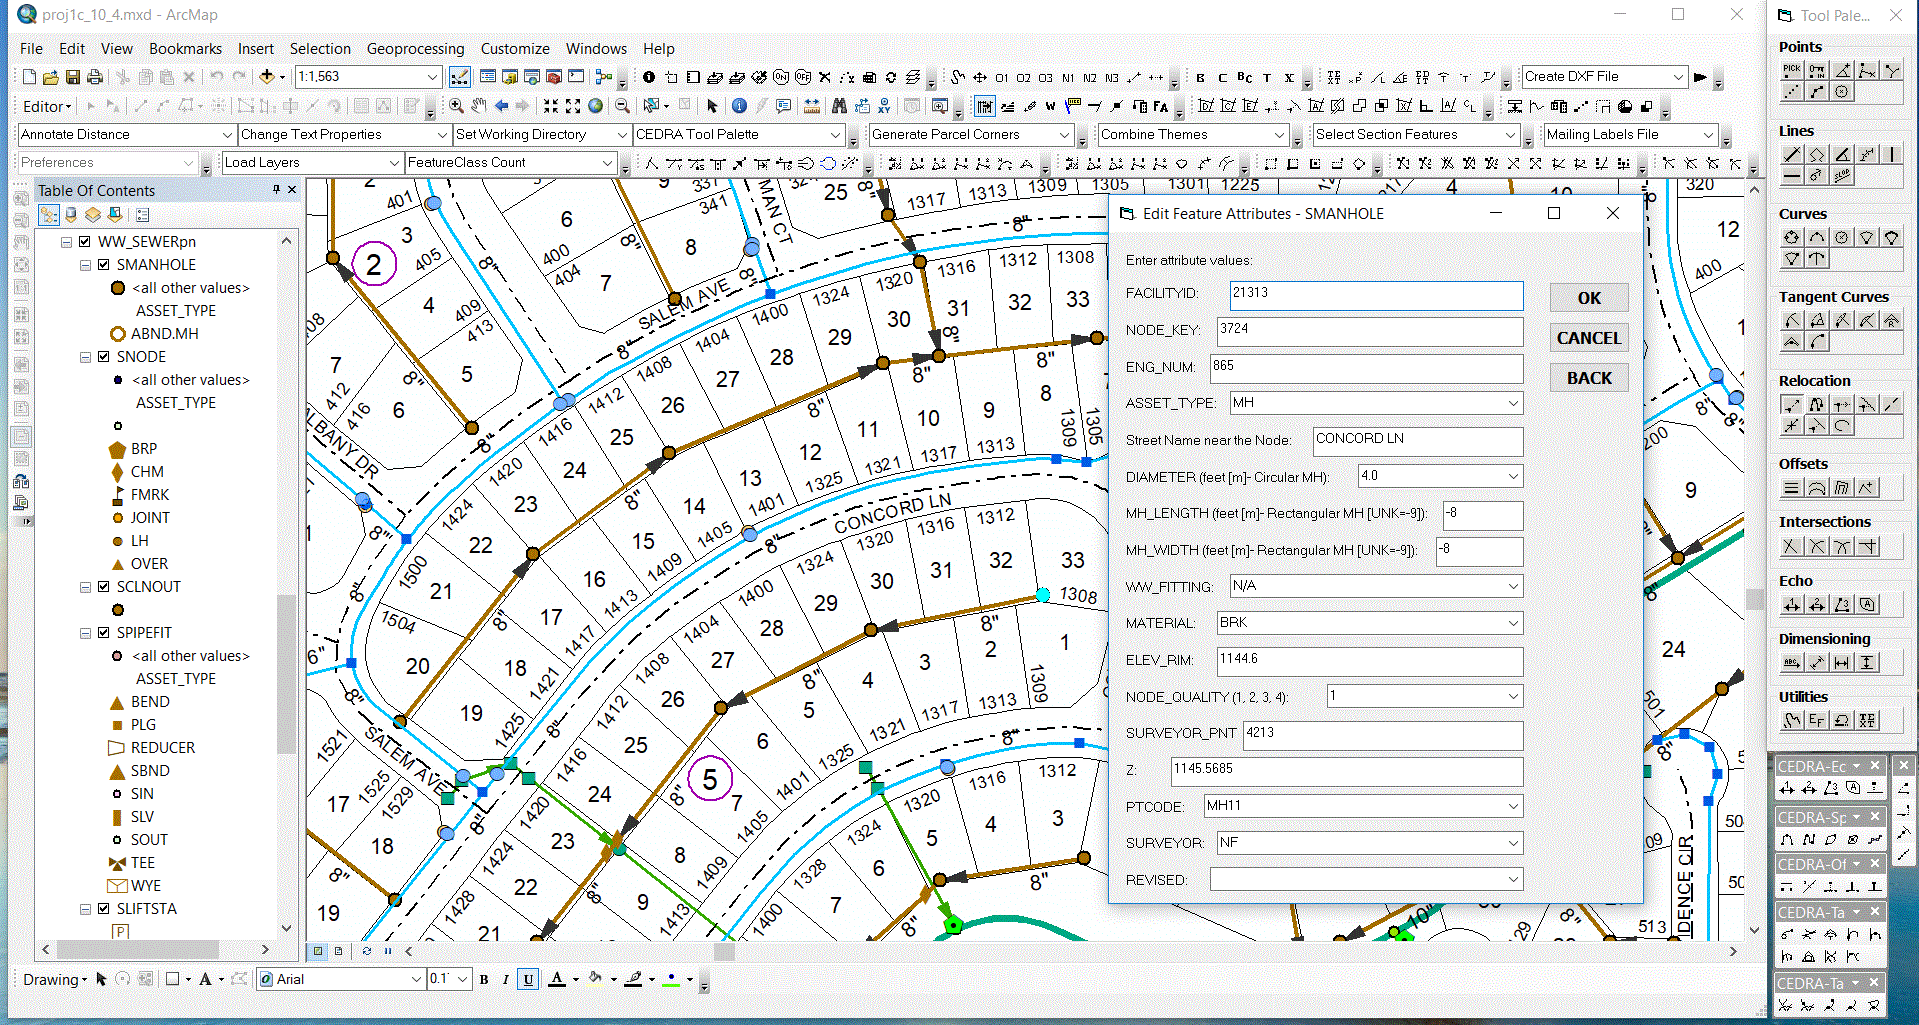Open the Arial font dropdown
This screenshot has height=1025, width=1919.
(x=416, y=980)
